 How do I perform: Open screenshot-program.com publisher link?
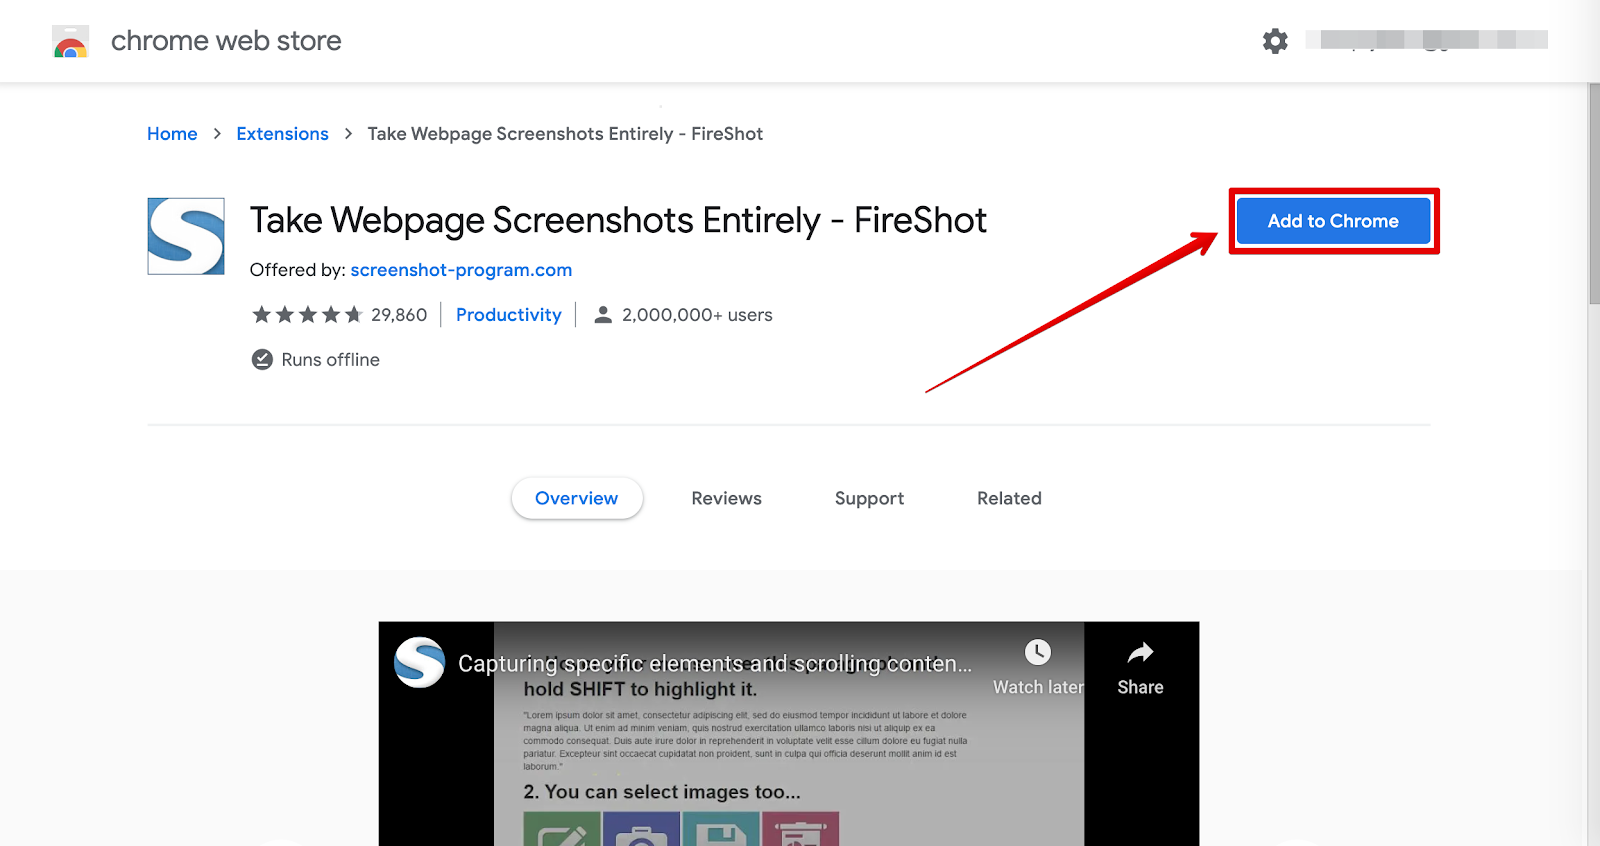(x=461, y=270)
